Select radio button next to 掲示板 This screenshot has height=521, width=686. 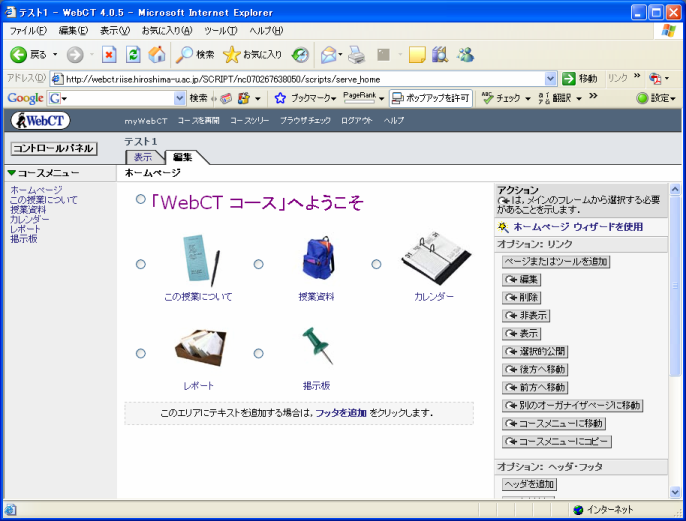[x=259, y=353]
